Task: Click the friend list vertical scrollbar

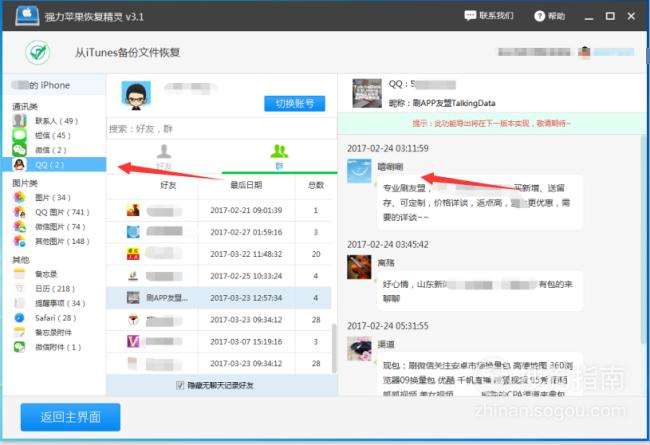Action: pos(334,348)
